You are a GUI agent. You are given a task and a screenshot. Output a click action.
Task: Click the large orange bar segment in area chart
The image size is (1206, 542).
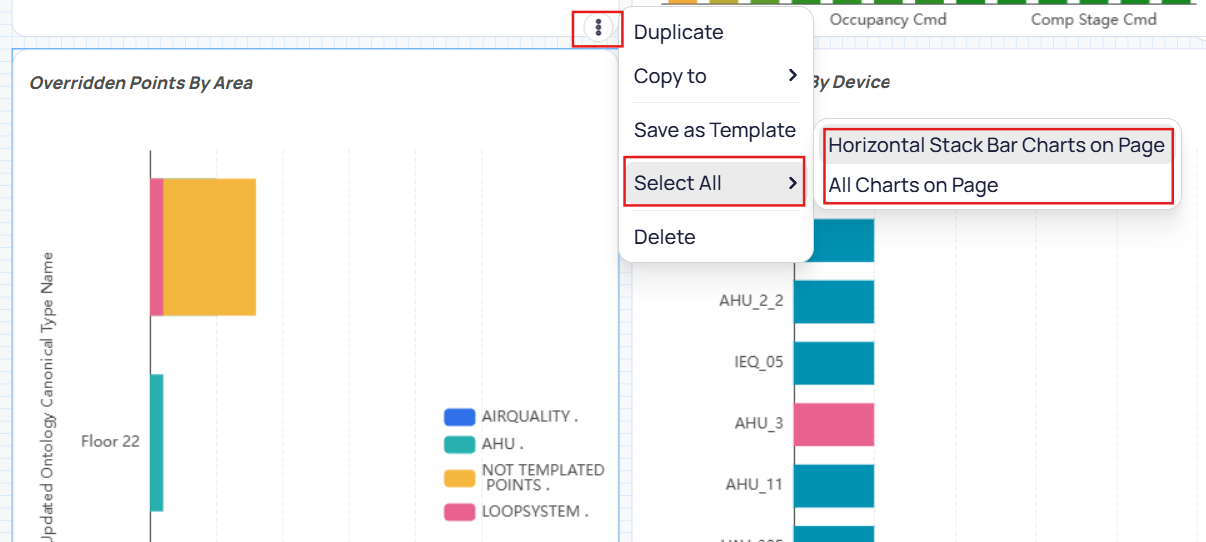[x=209, y=247]
